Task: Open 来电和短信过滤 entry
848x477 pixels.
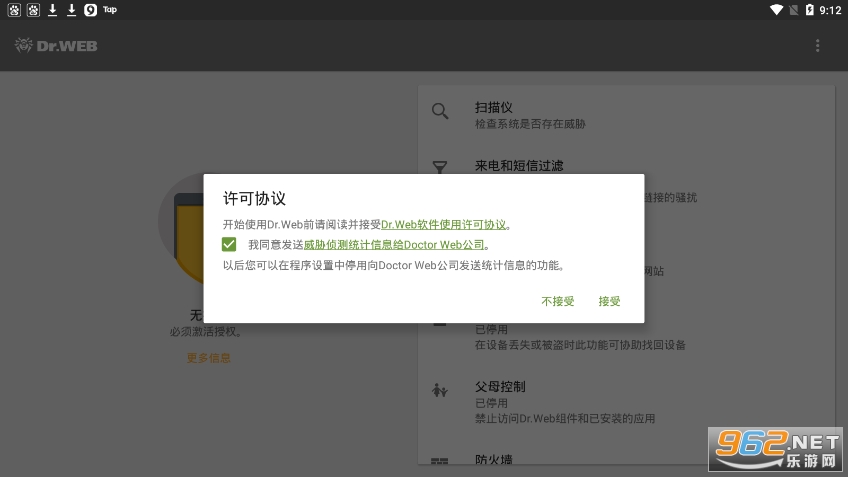Action: pos(519,165)
